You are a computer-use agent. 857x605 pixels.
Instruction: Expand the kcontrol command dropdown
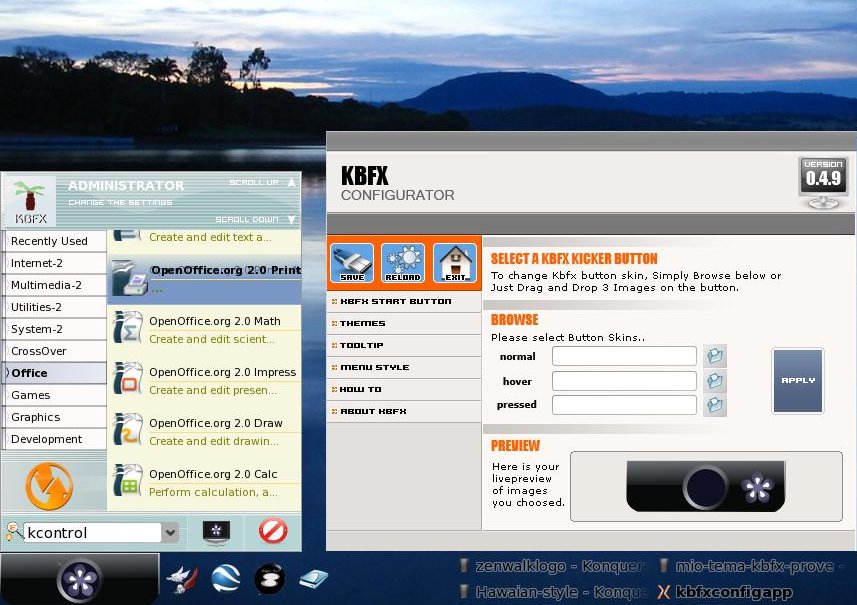[x=171, y=532]
